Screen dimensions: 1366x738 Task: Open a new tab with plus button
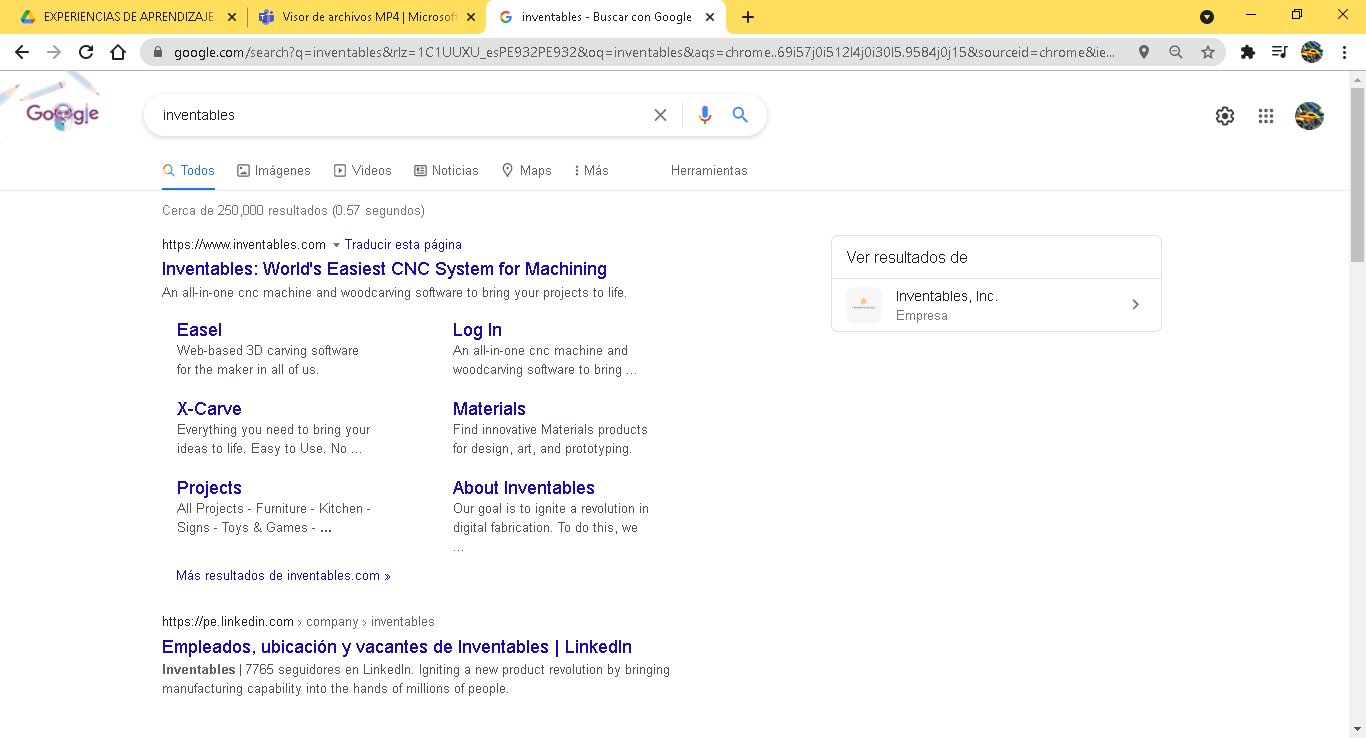(748, 17)
